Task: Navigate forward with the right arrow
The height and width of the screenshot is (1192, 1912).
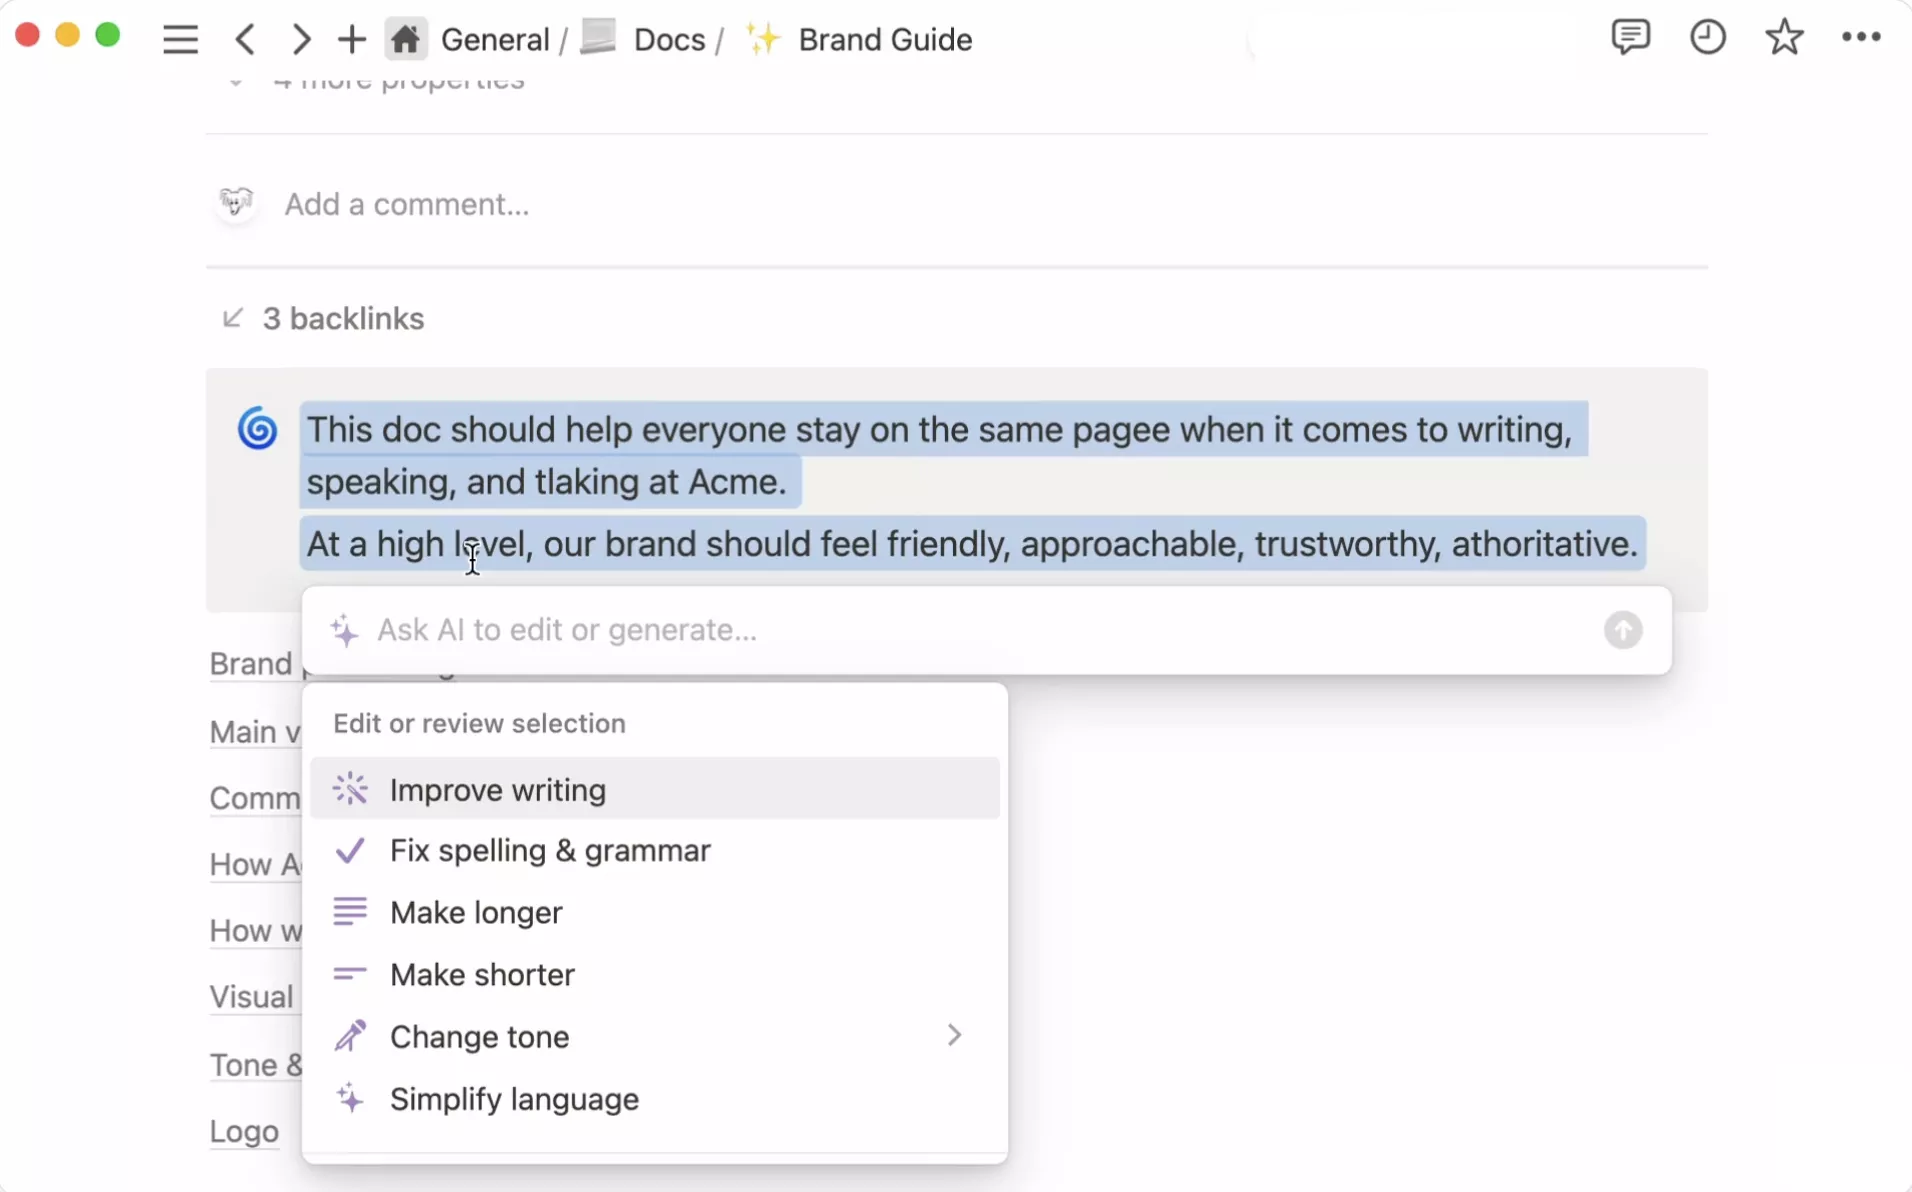Action: click(300, 39)
